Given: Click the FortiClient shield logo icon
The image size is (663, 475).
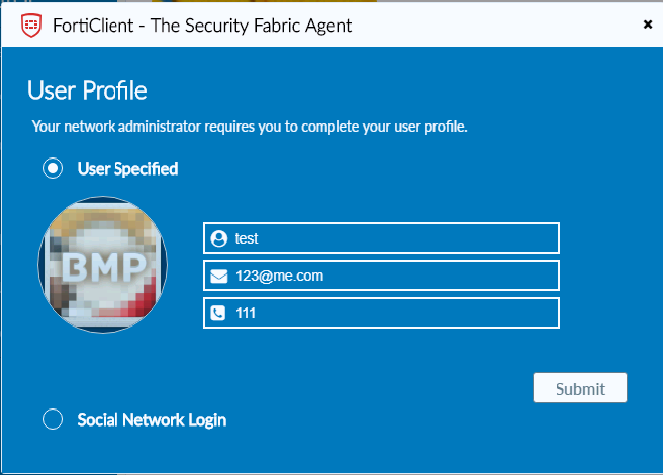Looking at the screenshot, I should [x=31, y=25].
